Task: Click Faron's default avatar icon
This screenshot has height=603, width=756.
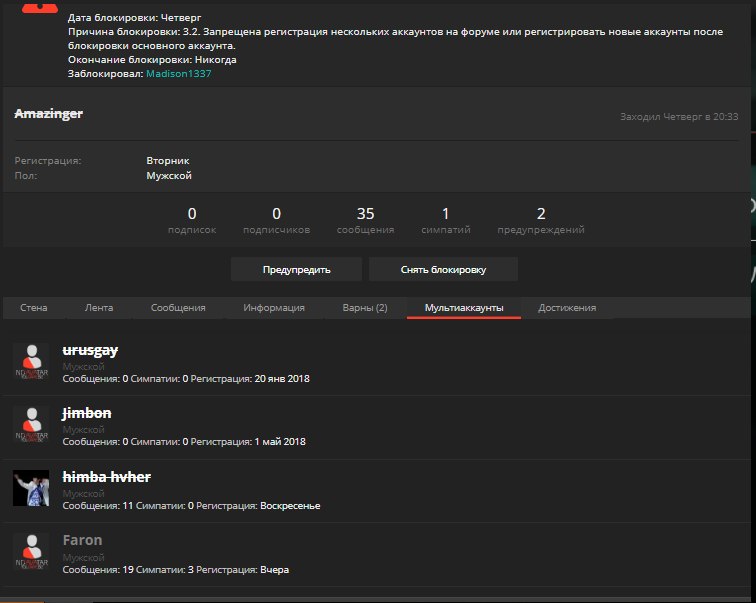Action: (32, 552)
